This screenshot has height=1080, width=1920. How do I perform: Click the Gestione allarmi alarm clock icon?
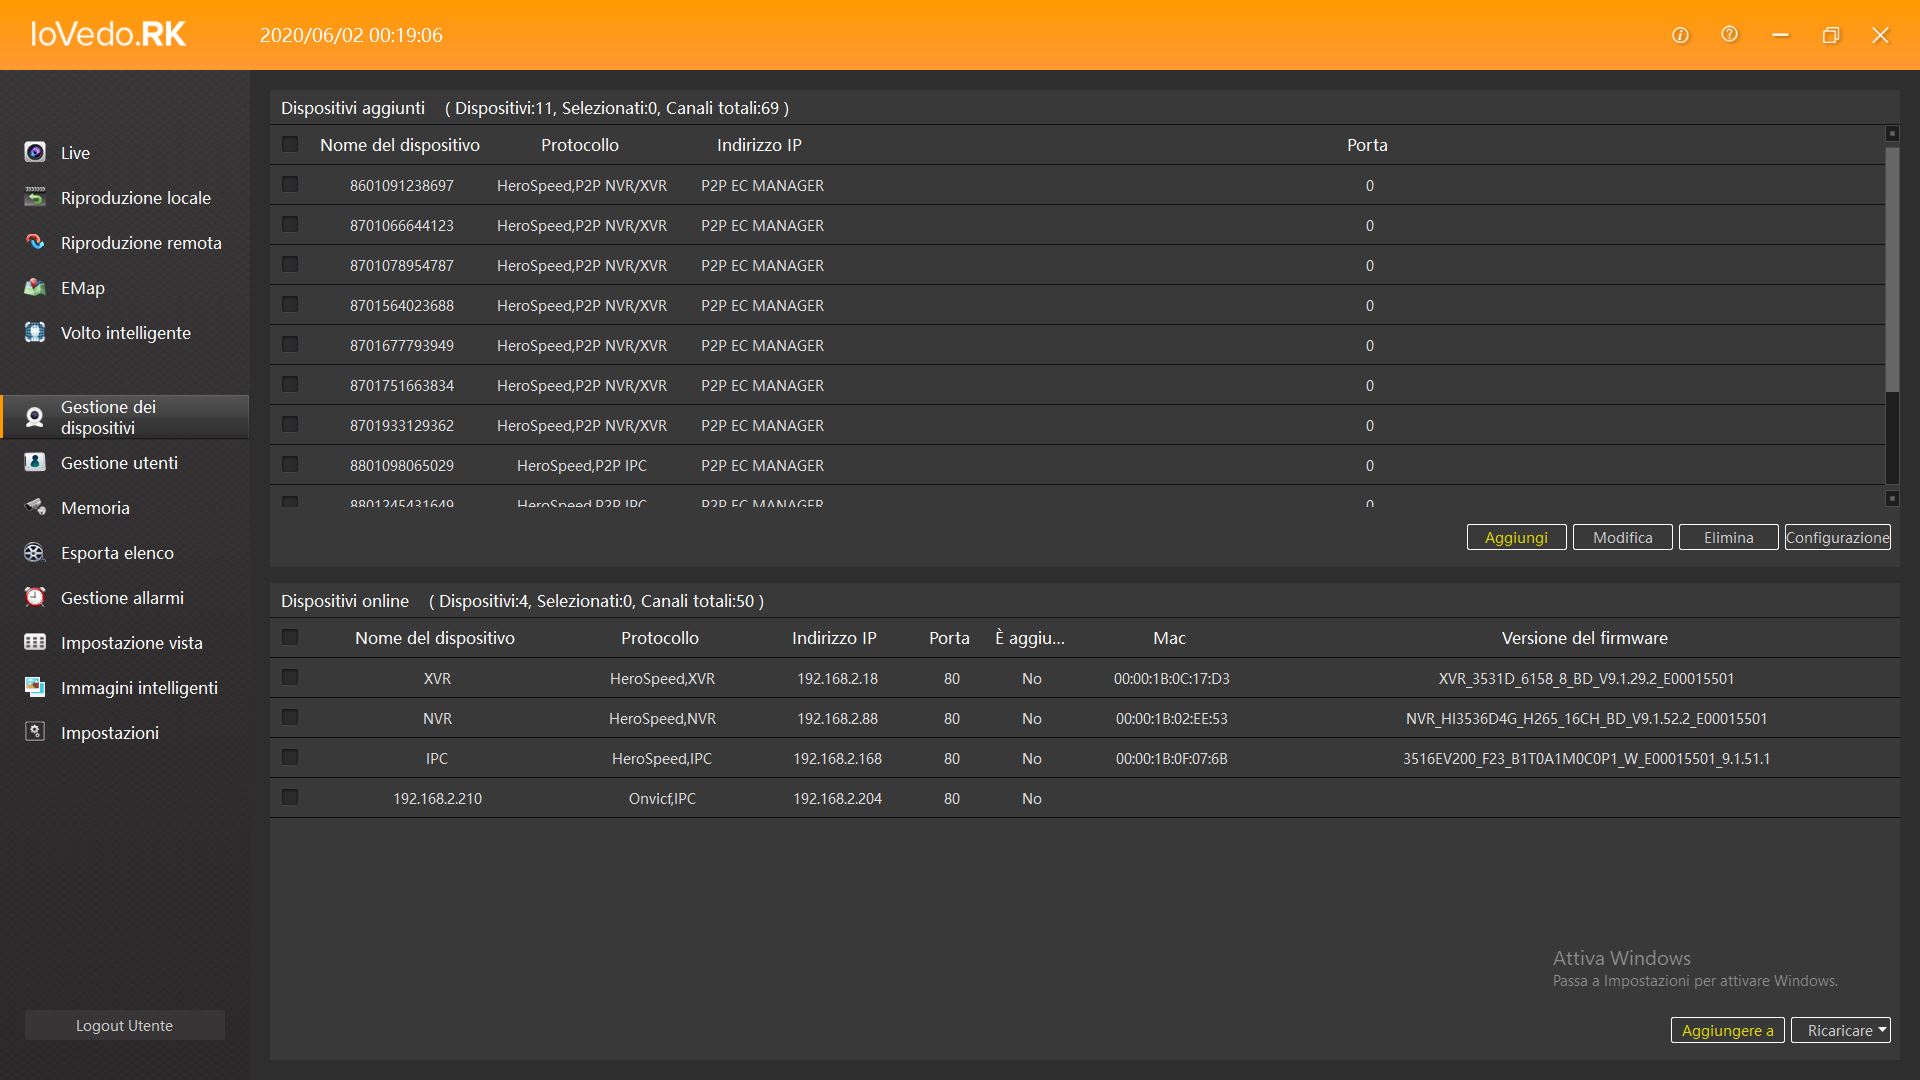click(35, 597)
